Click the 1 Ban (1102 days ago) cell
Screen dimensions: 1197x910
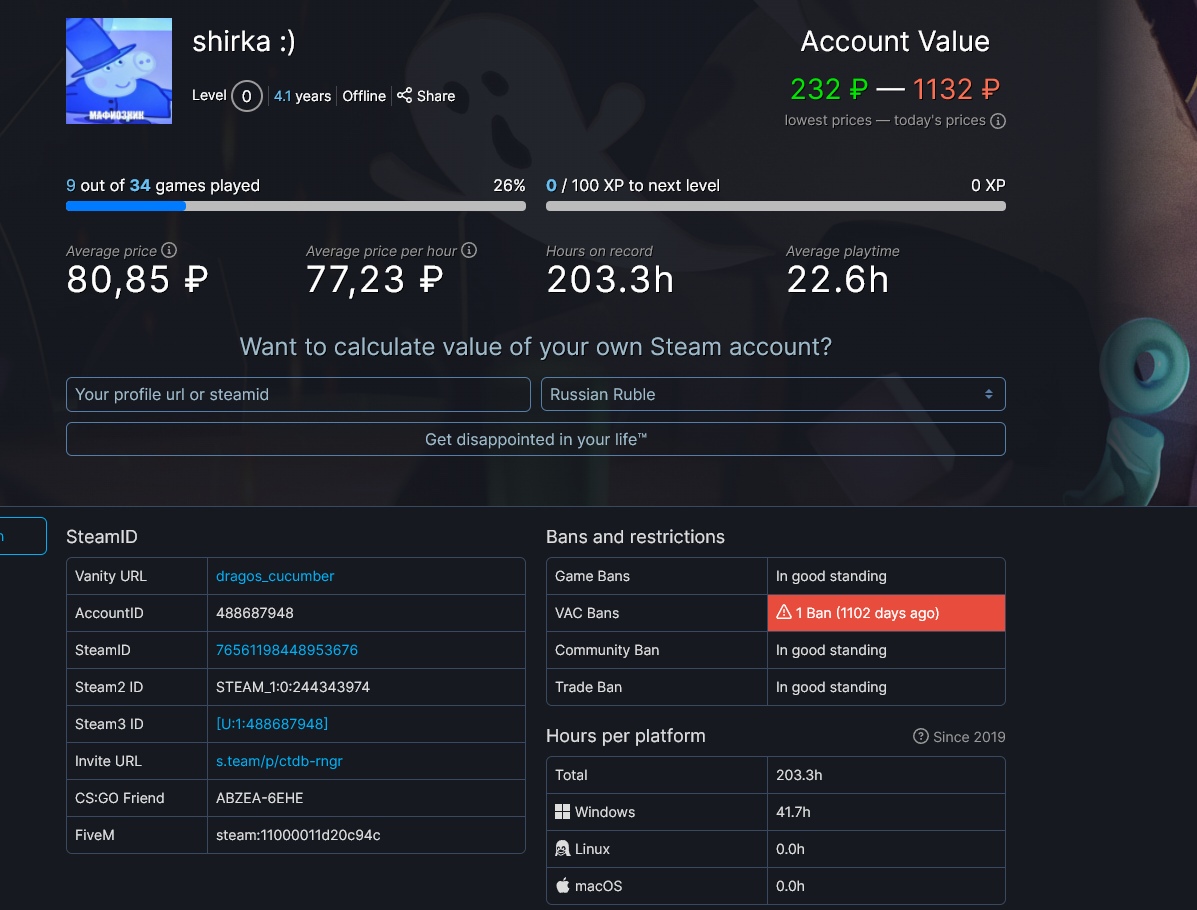coord(886,613)
